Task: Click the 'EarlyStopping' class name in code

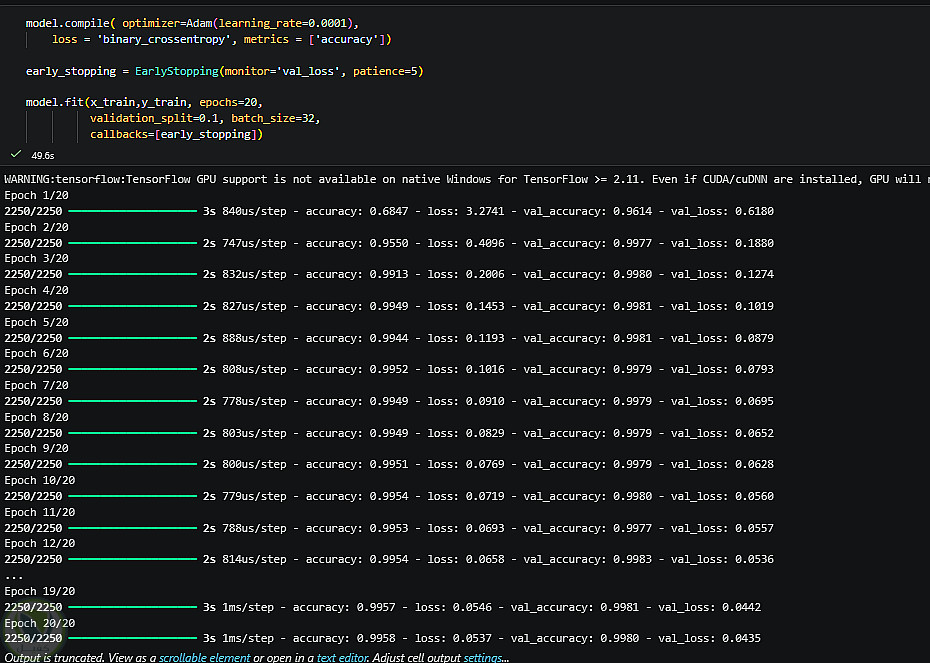Action: point(177,71)
